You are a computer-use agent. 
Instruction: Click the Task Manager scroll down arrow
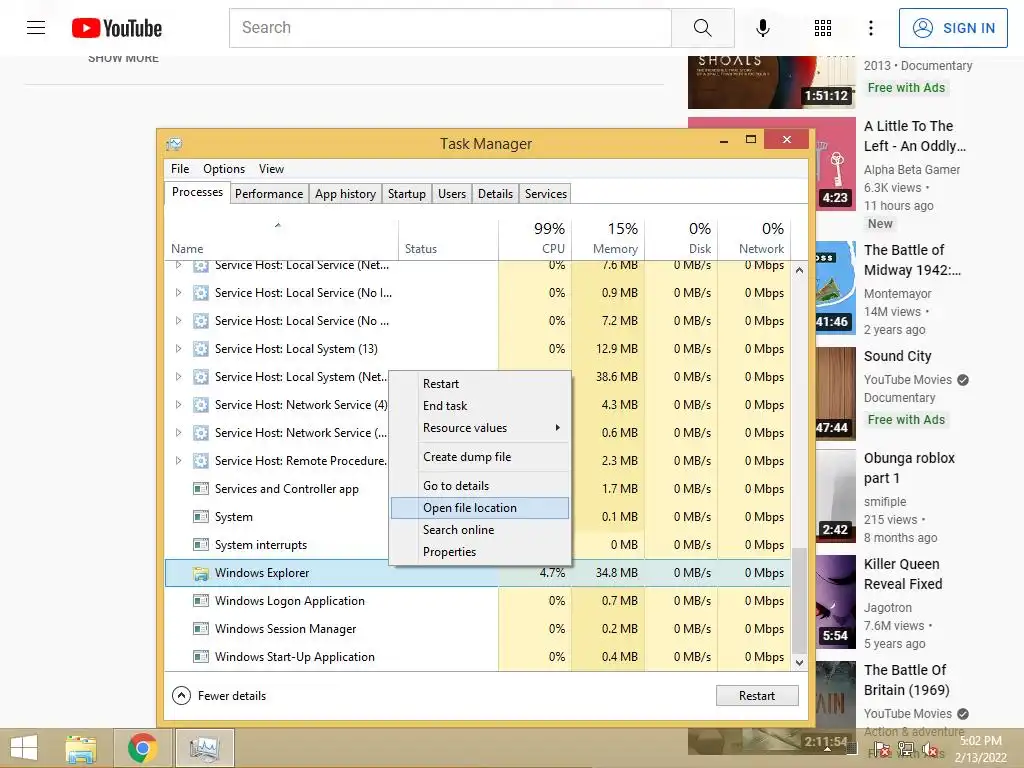pos(799,662)
